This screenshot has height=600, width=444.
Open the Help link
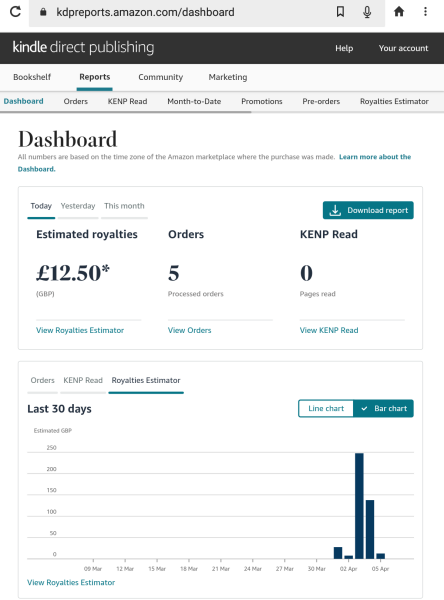(344, 48)
